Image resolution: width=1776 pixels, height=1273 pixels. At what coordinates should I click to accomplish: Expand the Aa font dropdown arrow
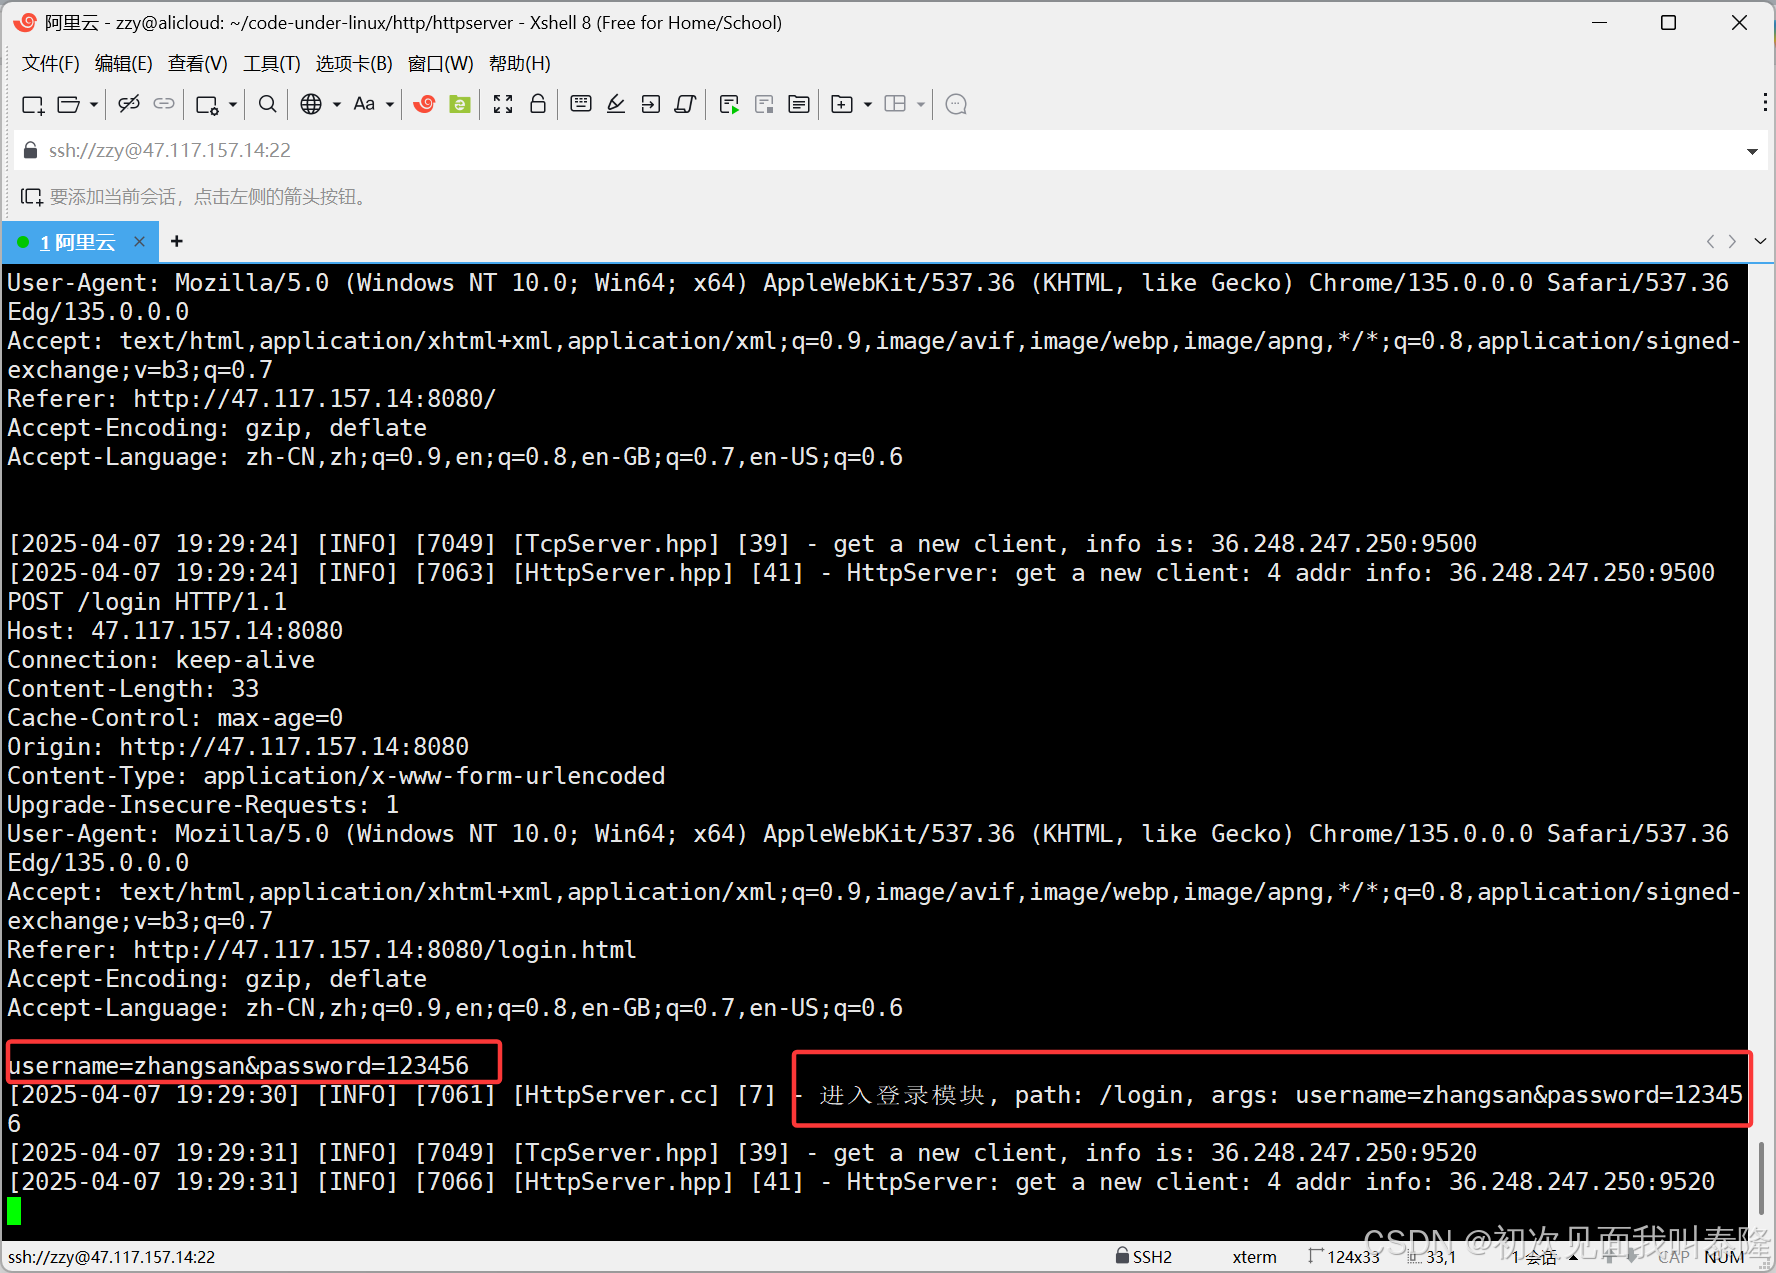(x=390, y=104)
